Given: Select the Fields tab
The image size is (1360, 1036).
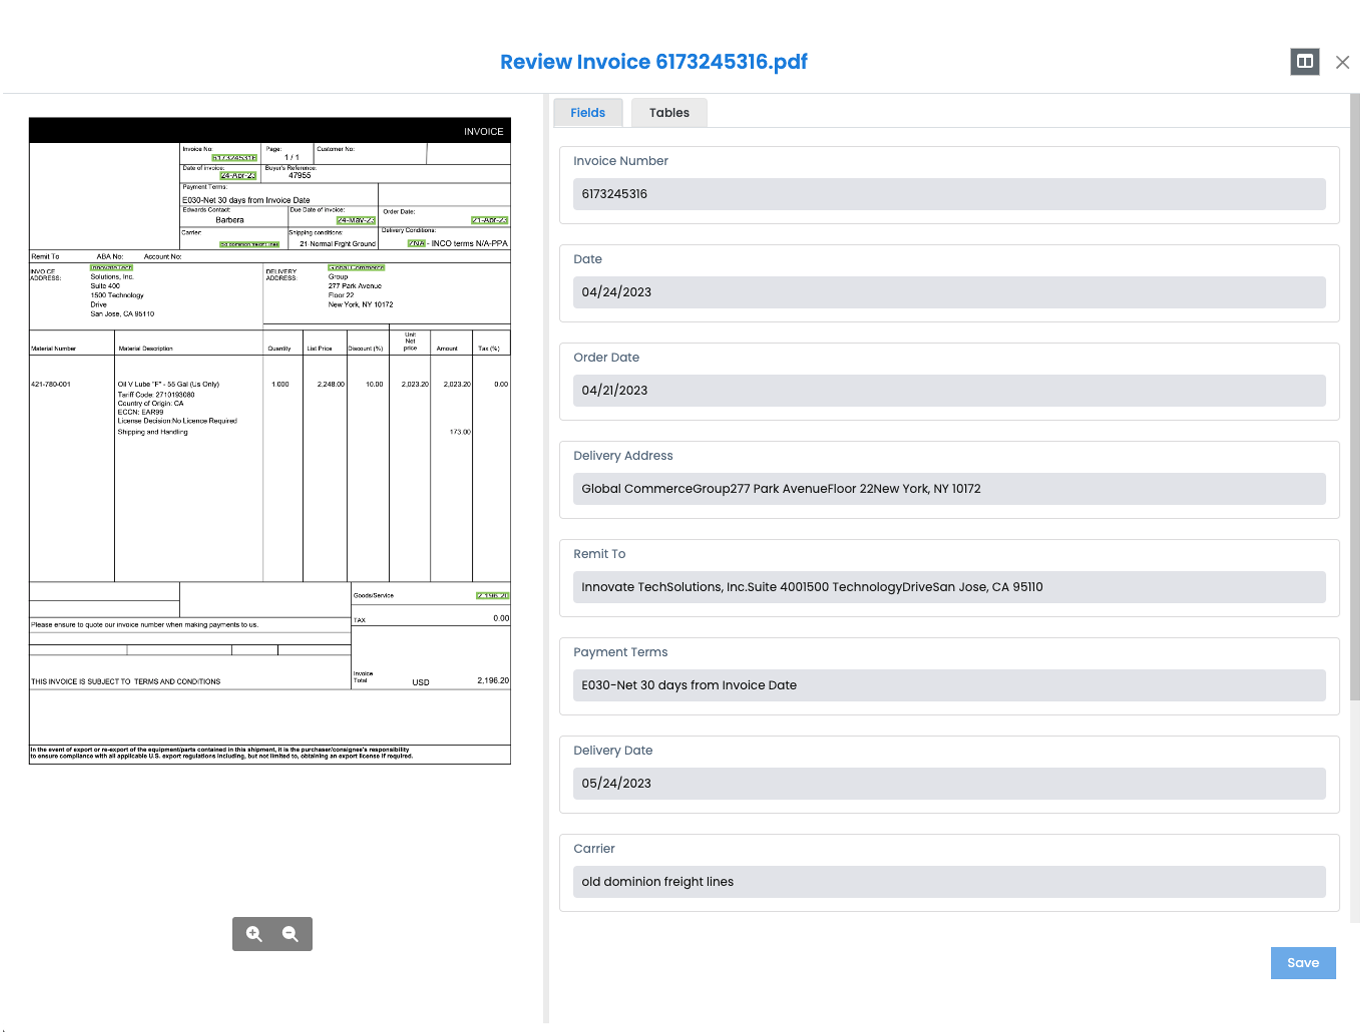Looking at the screenshot, I should point(588,113).
